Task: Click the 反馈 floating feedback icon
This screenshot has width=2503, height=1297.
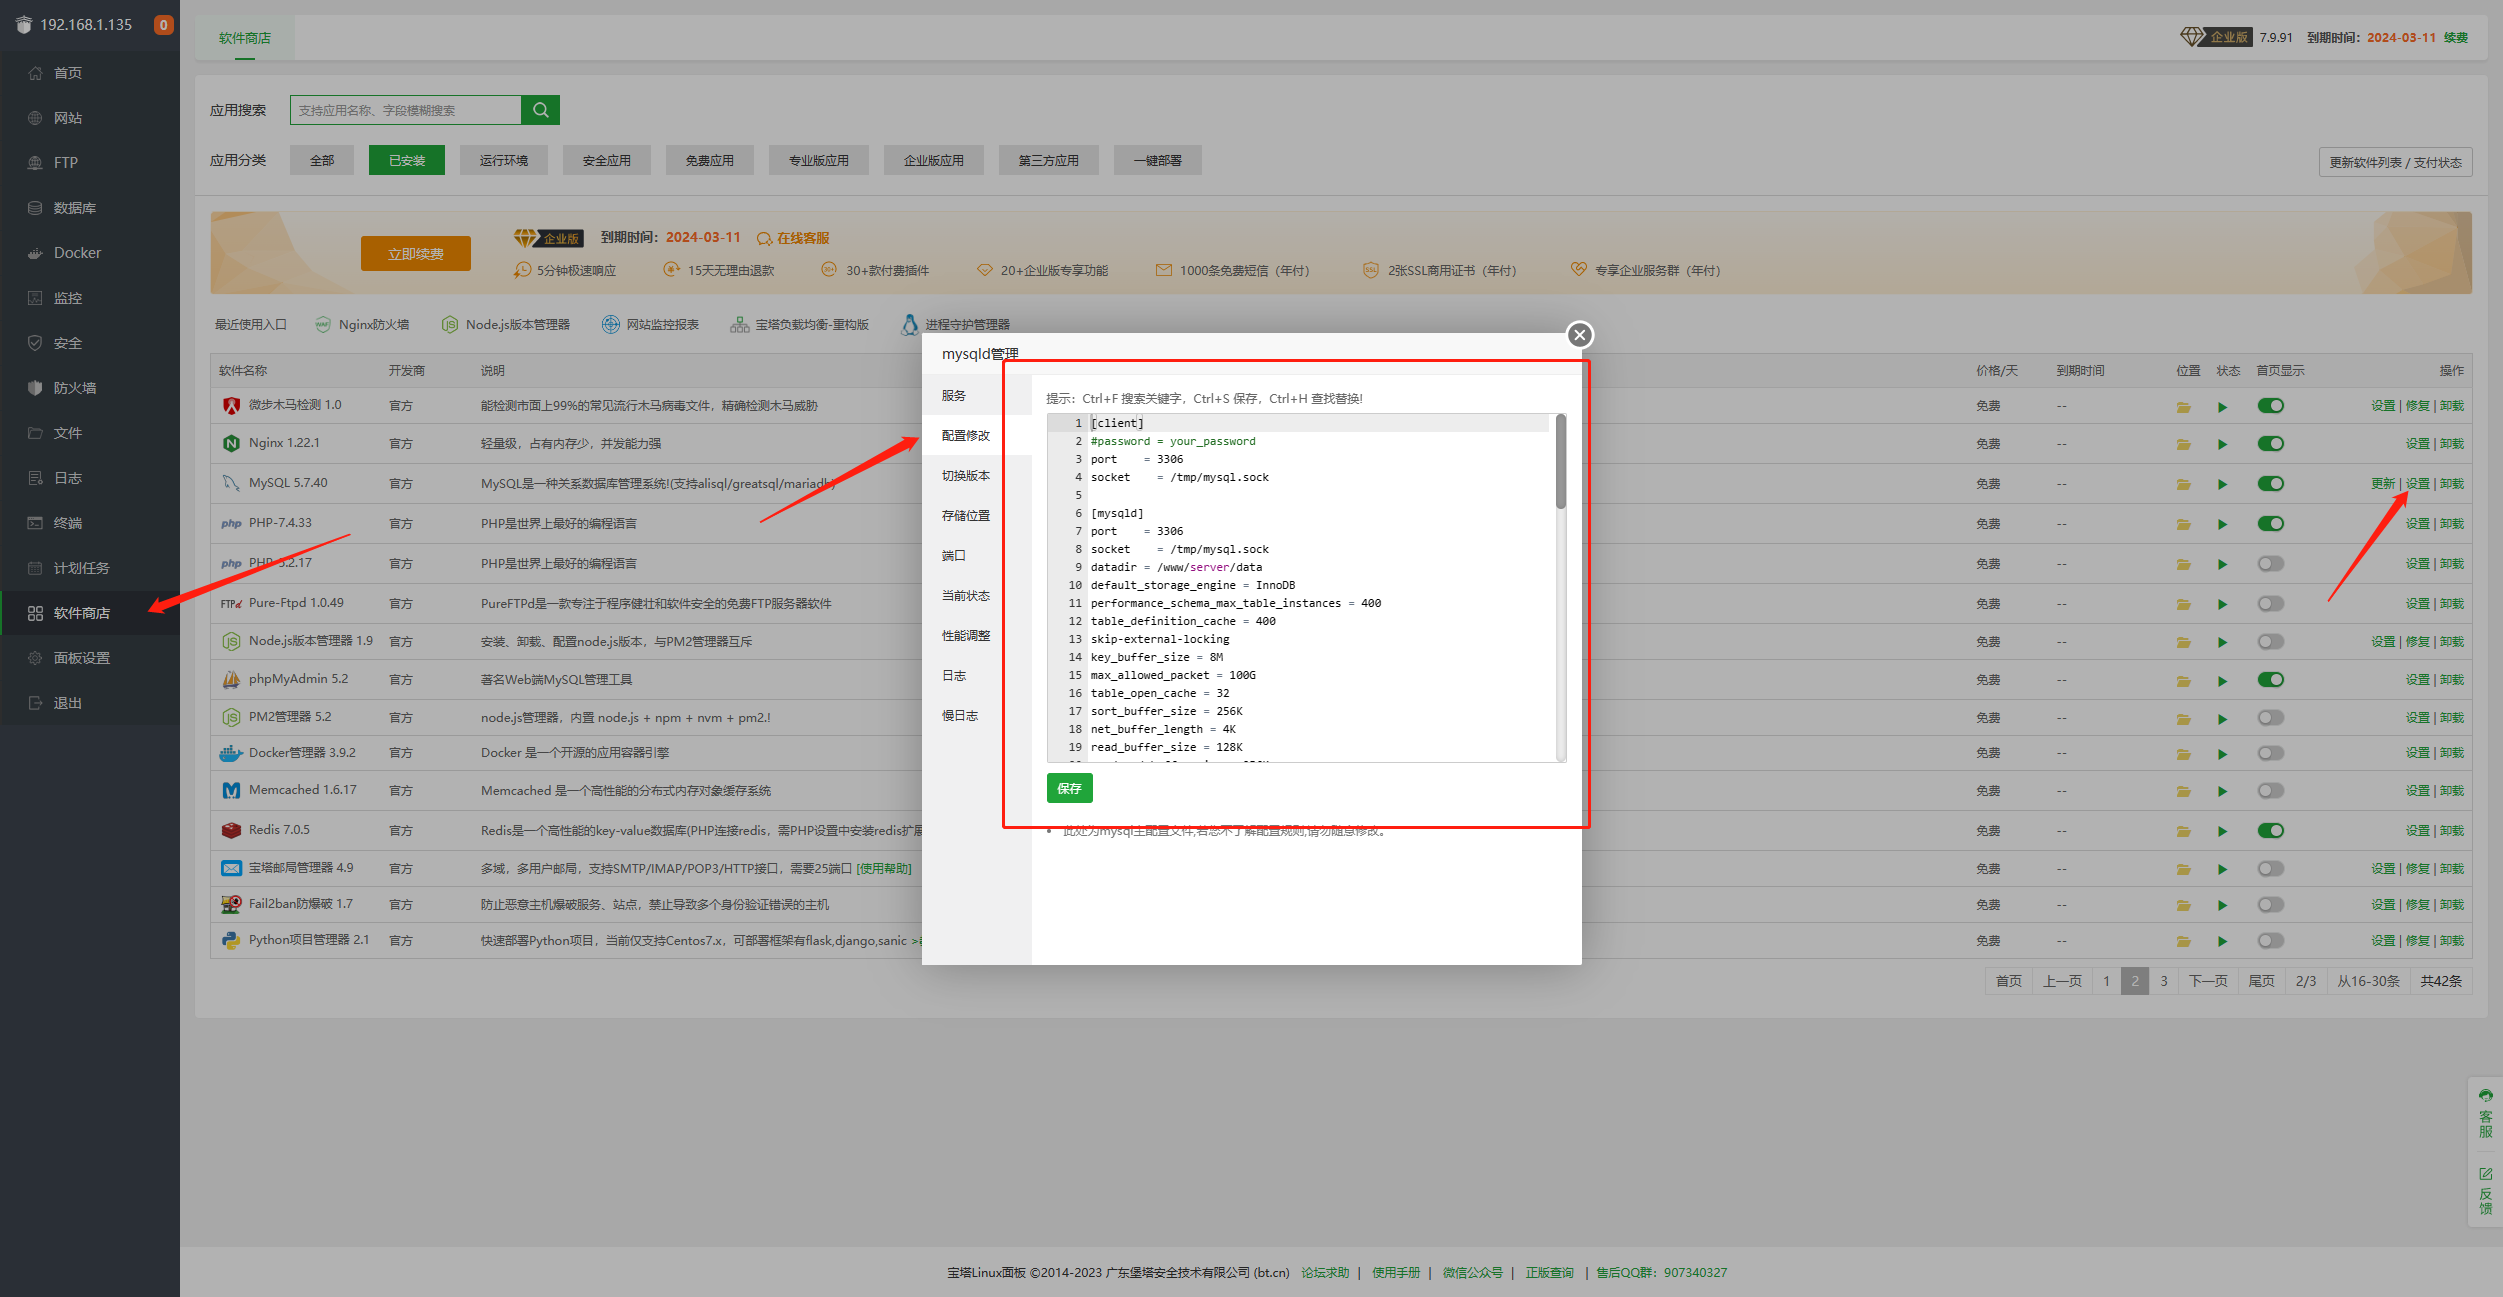Action: point(2486,1190)
